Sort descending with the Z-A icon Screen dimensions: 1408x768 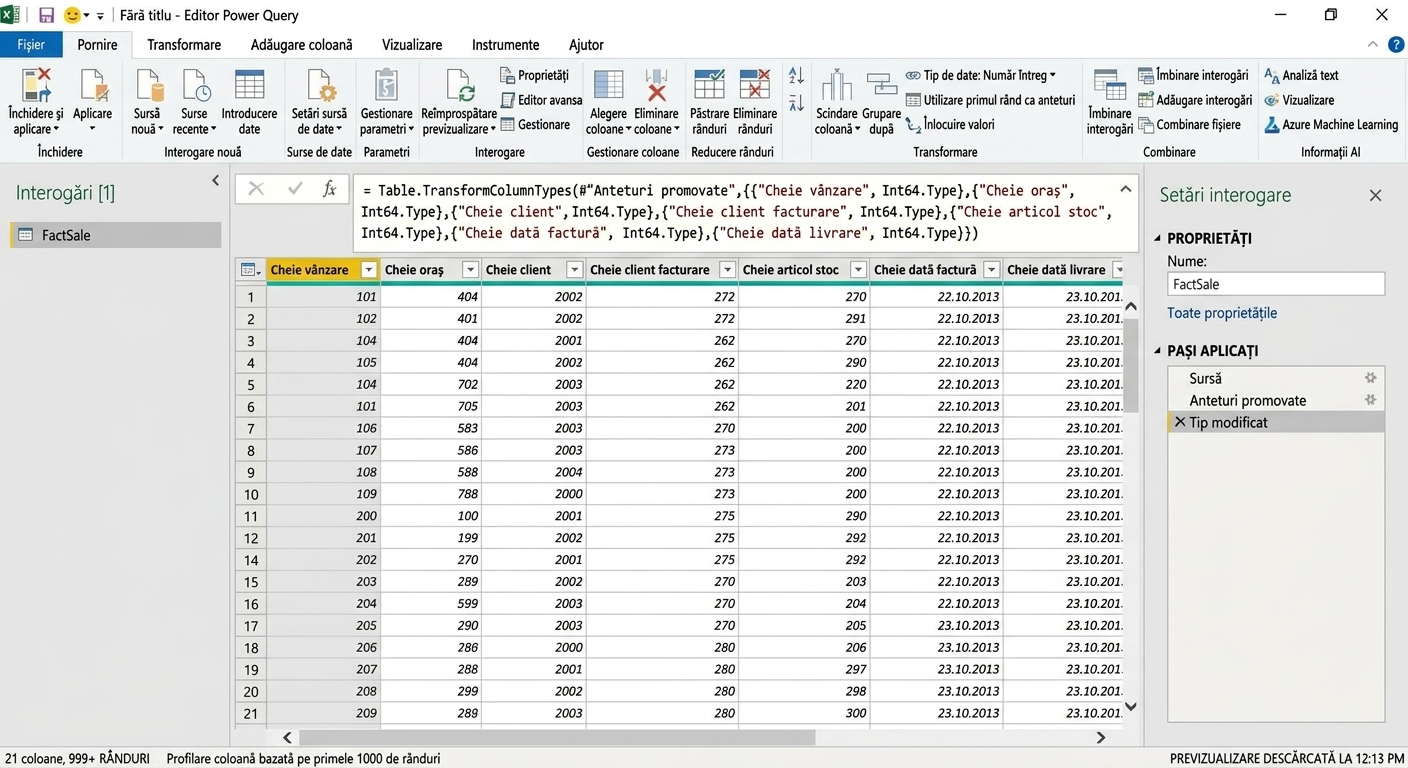(796, 102)
